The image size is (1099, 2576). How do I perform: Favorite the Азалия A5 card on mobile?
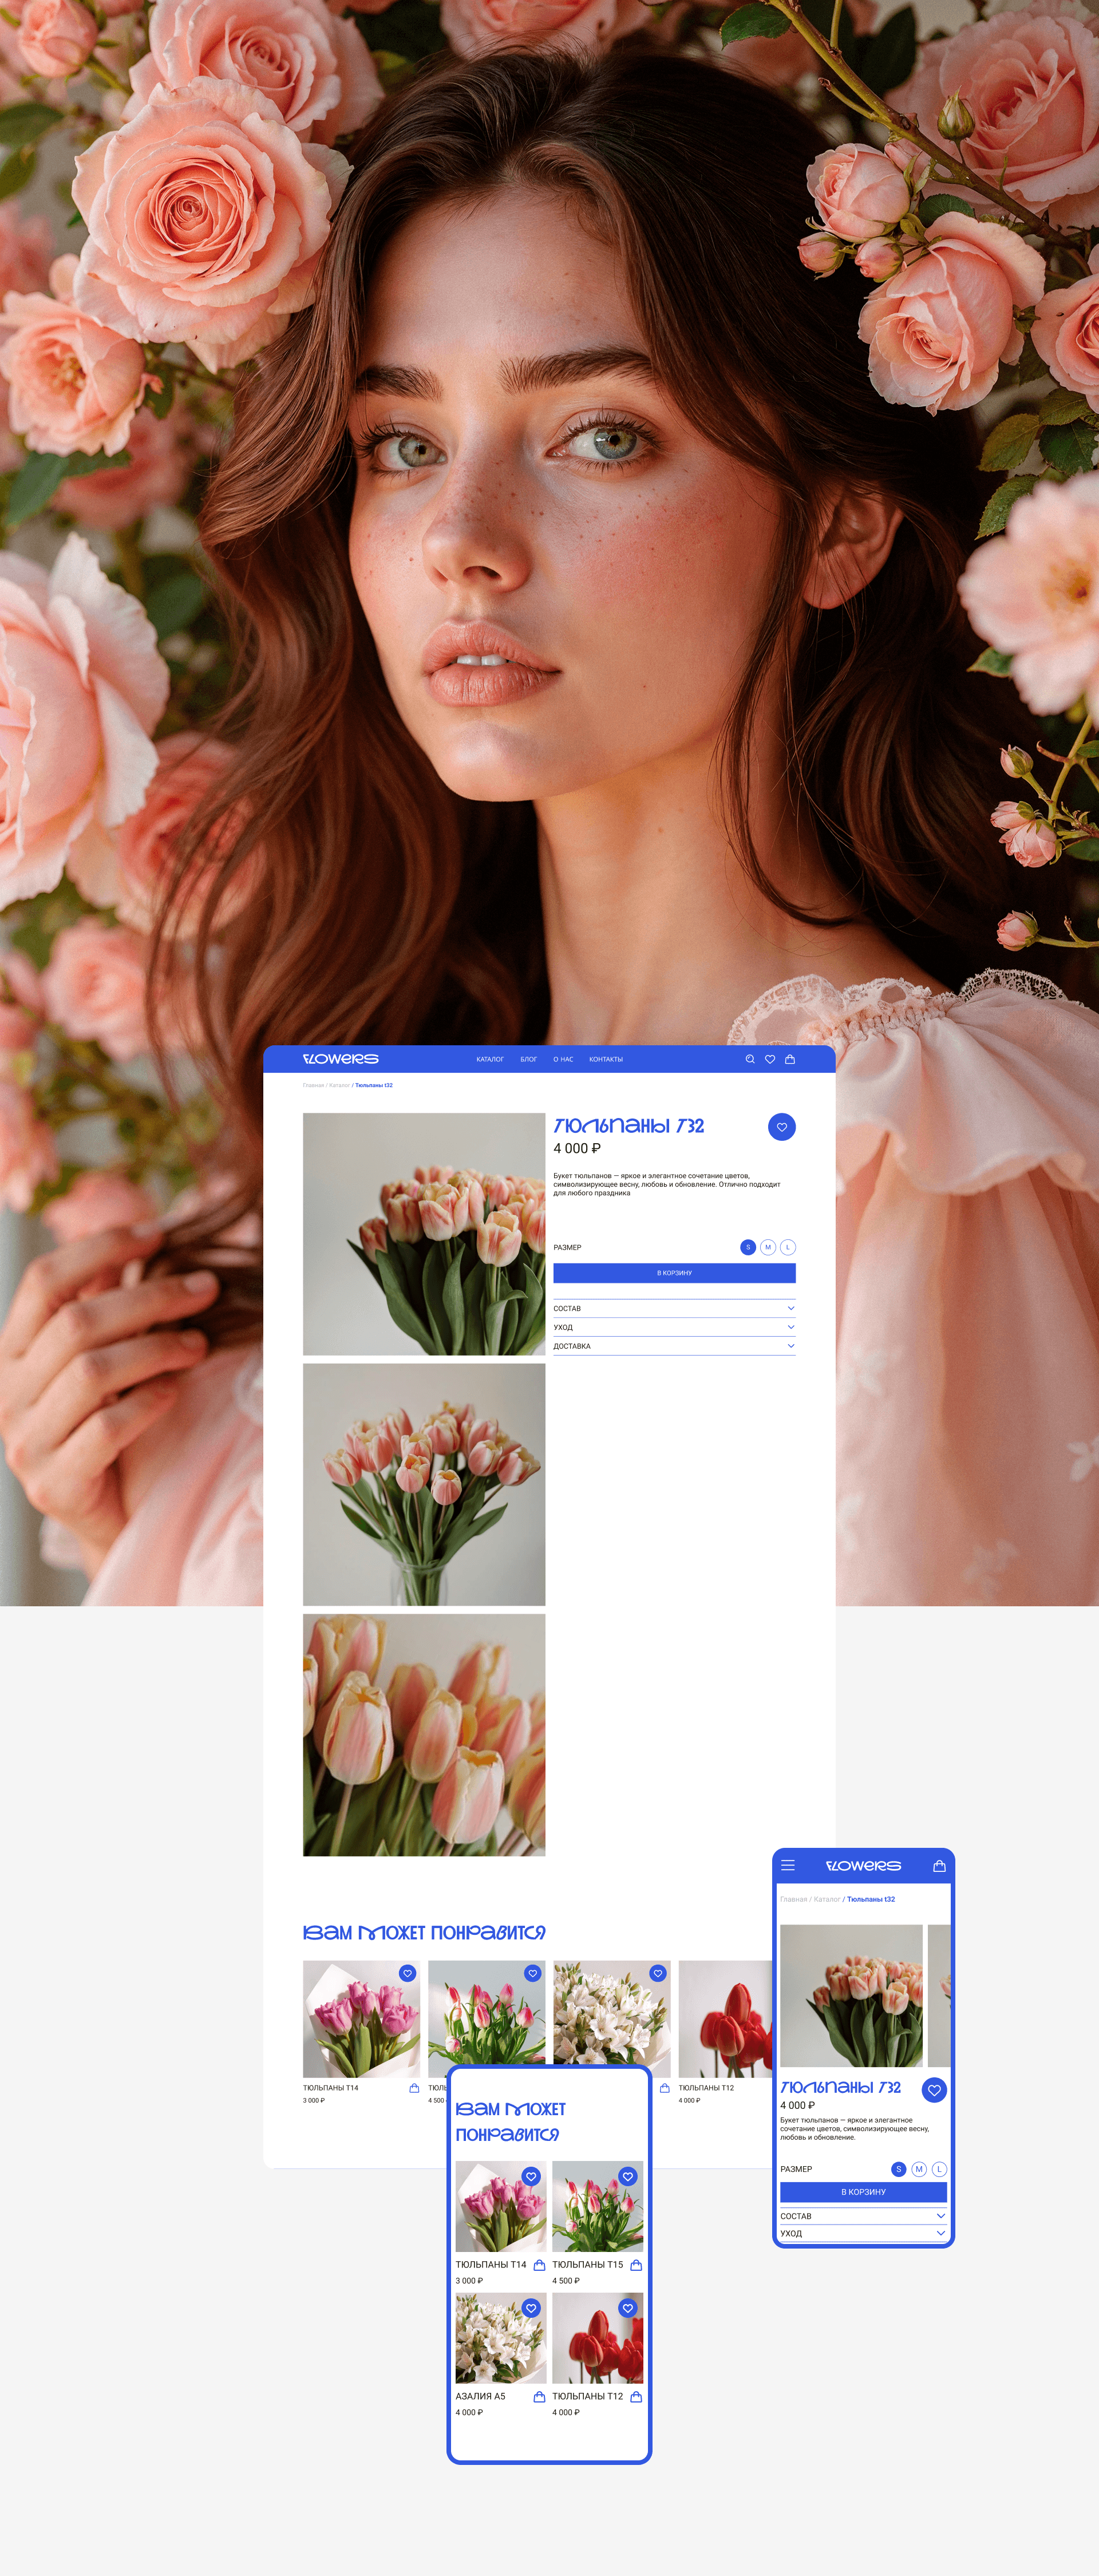point(531,2308)
